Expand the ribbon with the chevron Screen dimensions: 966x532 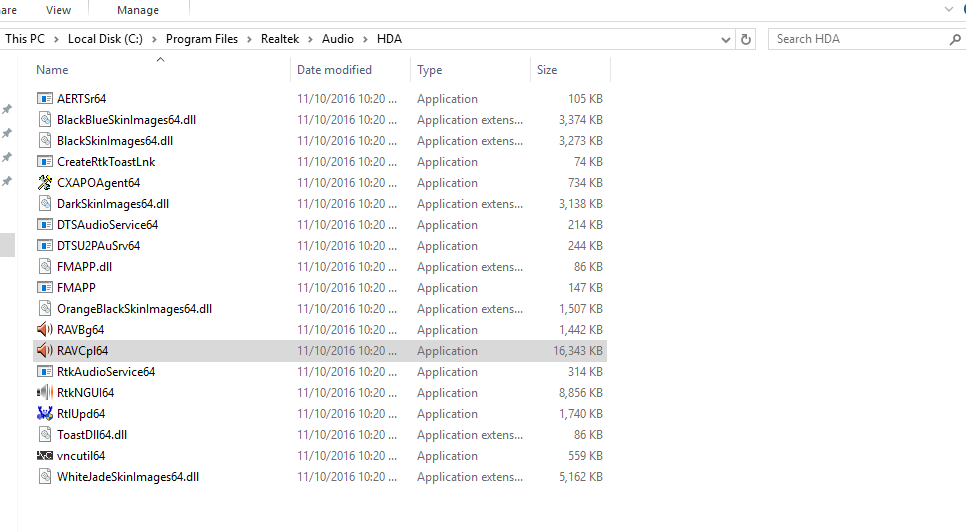[949, 9]
